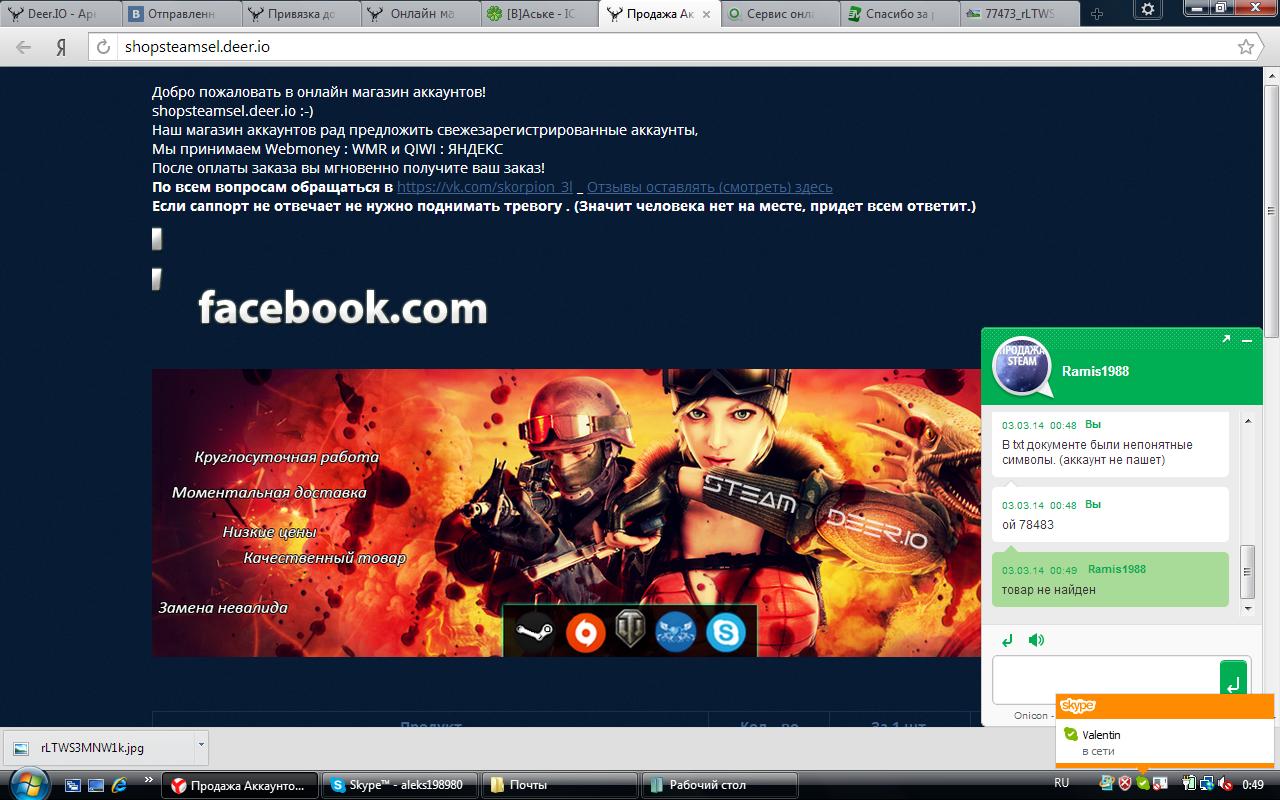
Task: Expand download item options arrow
Action: [x=201, y=745]
